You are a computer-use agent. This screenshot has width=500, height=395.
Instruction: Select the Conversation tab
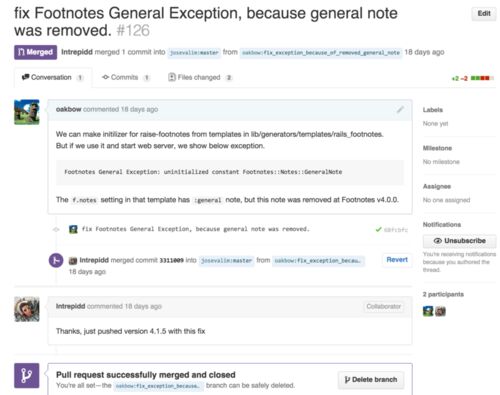[53, 77]
